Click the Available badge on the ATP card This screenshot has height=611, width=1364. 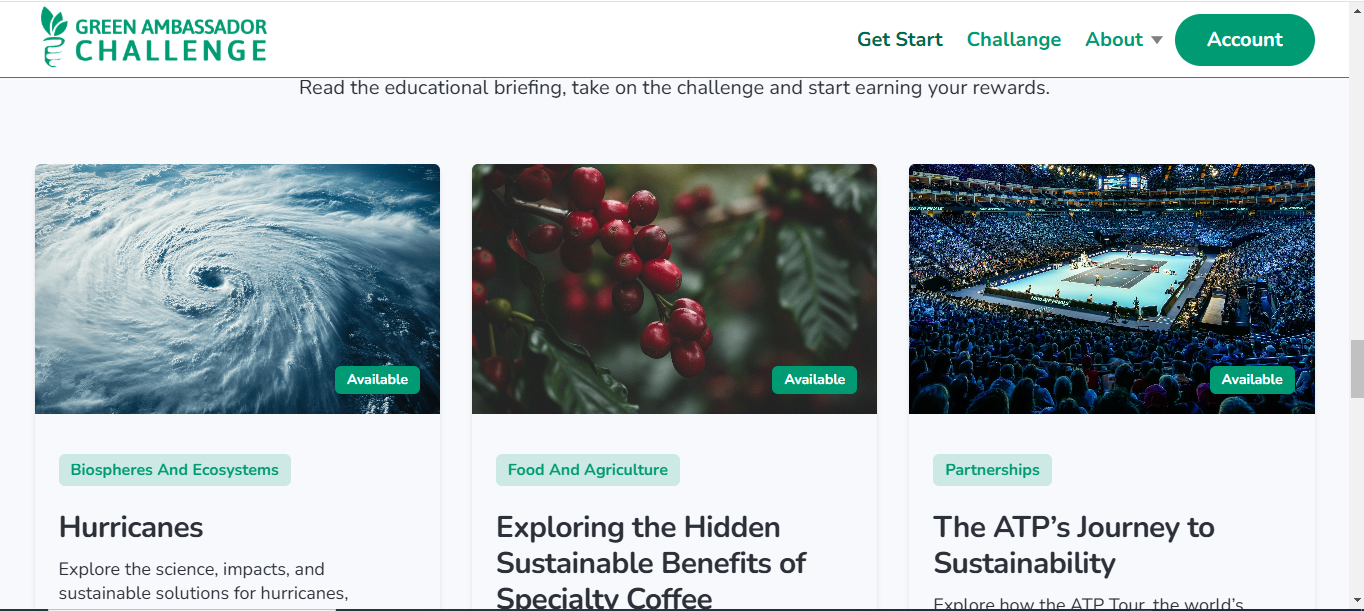pyautogui.click(x=1252, y=380)
